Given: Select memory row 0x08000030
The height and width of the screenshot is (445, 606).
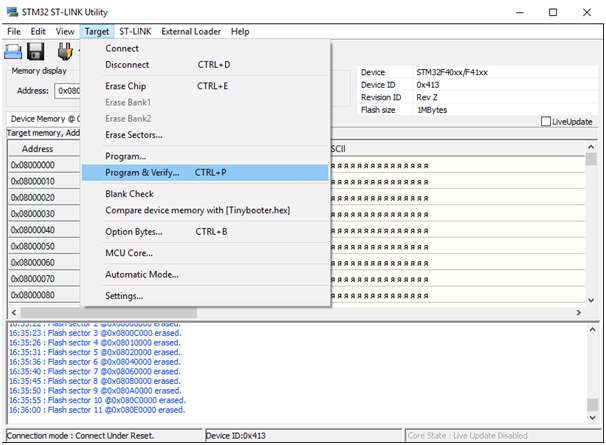Looking at the screenshot, I should point(44,214).
